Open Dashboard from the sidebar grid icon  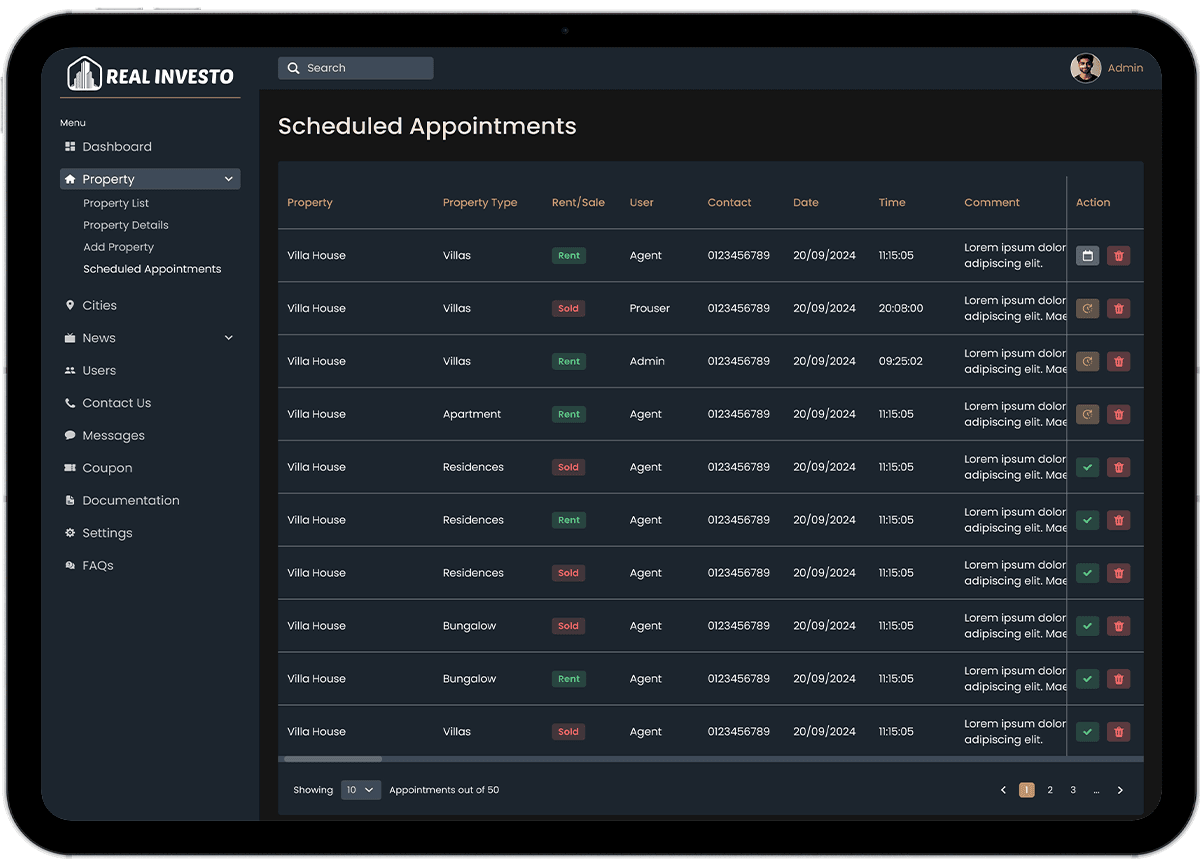70,147
